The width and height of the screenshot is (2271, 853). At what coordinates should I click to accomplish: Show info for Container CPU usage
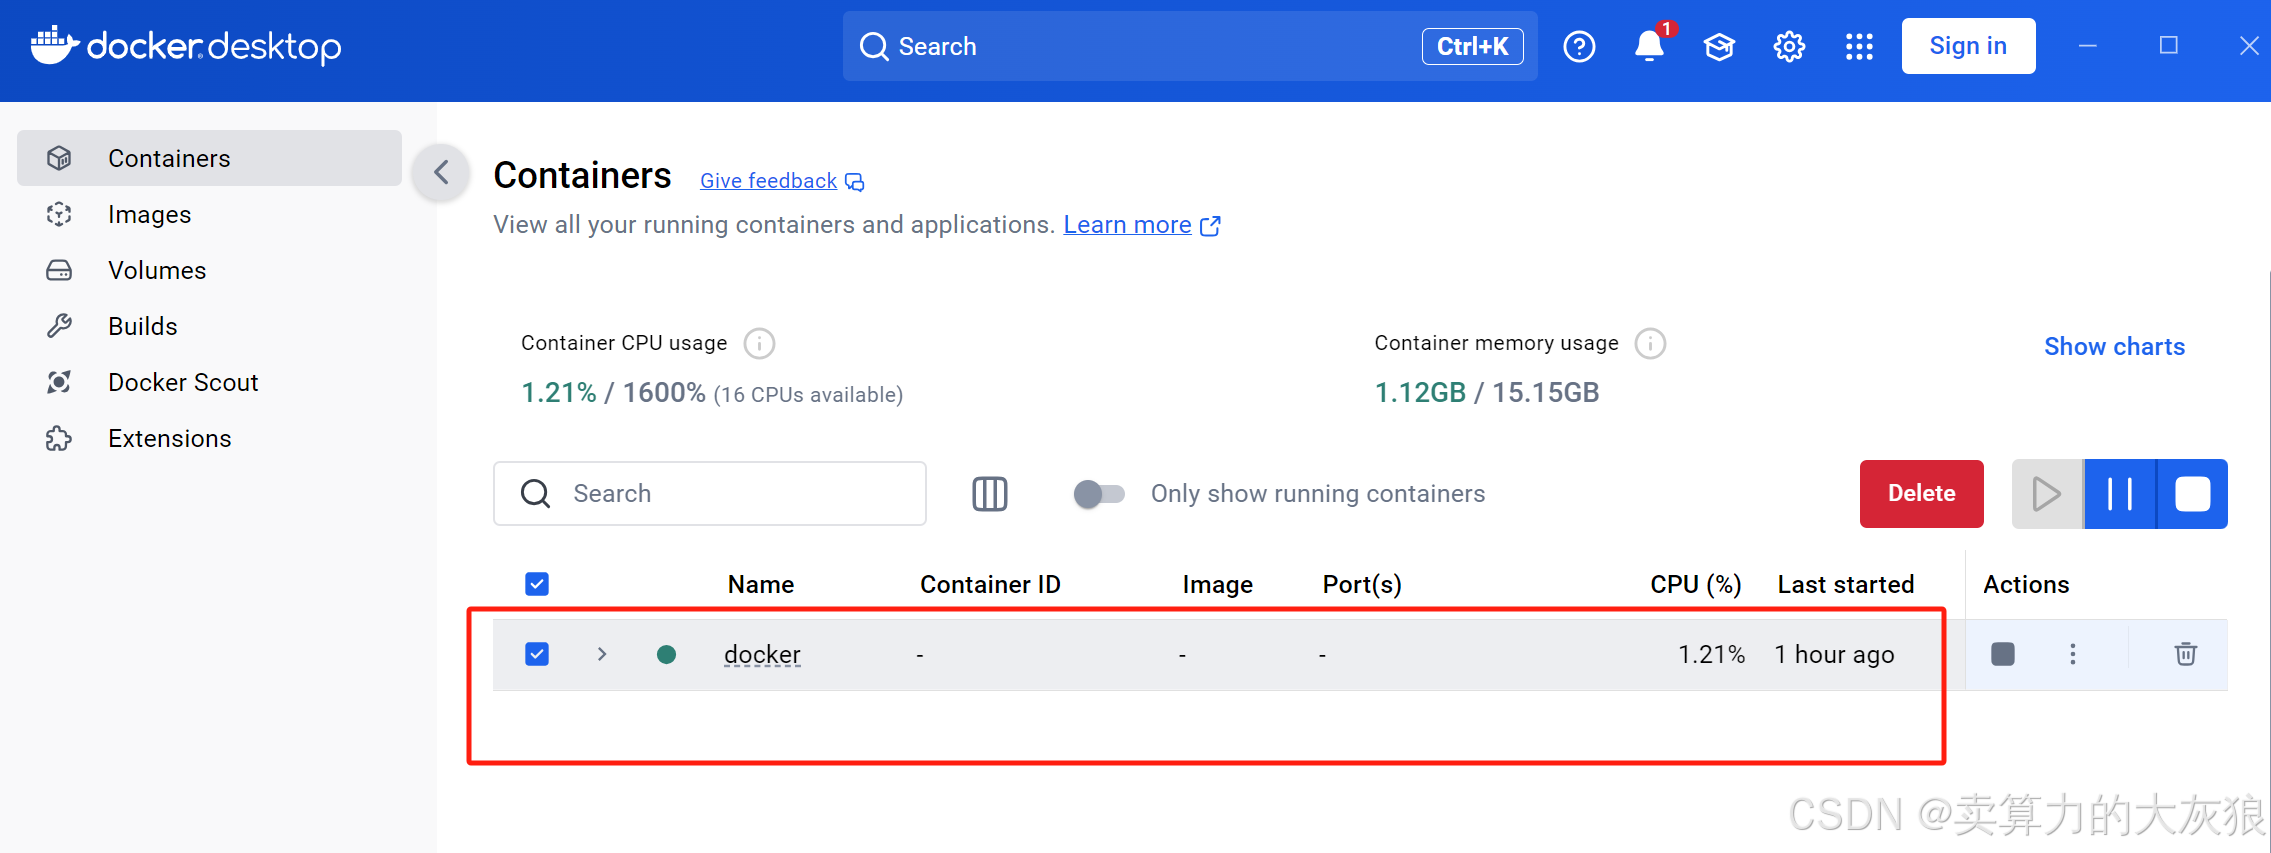759,344
